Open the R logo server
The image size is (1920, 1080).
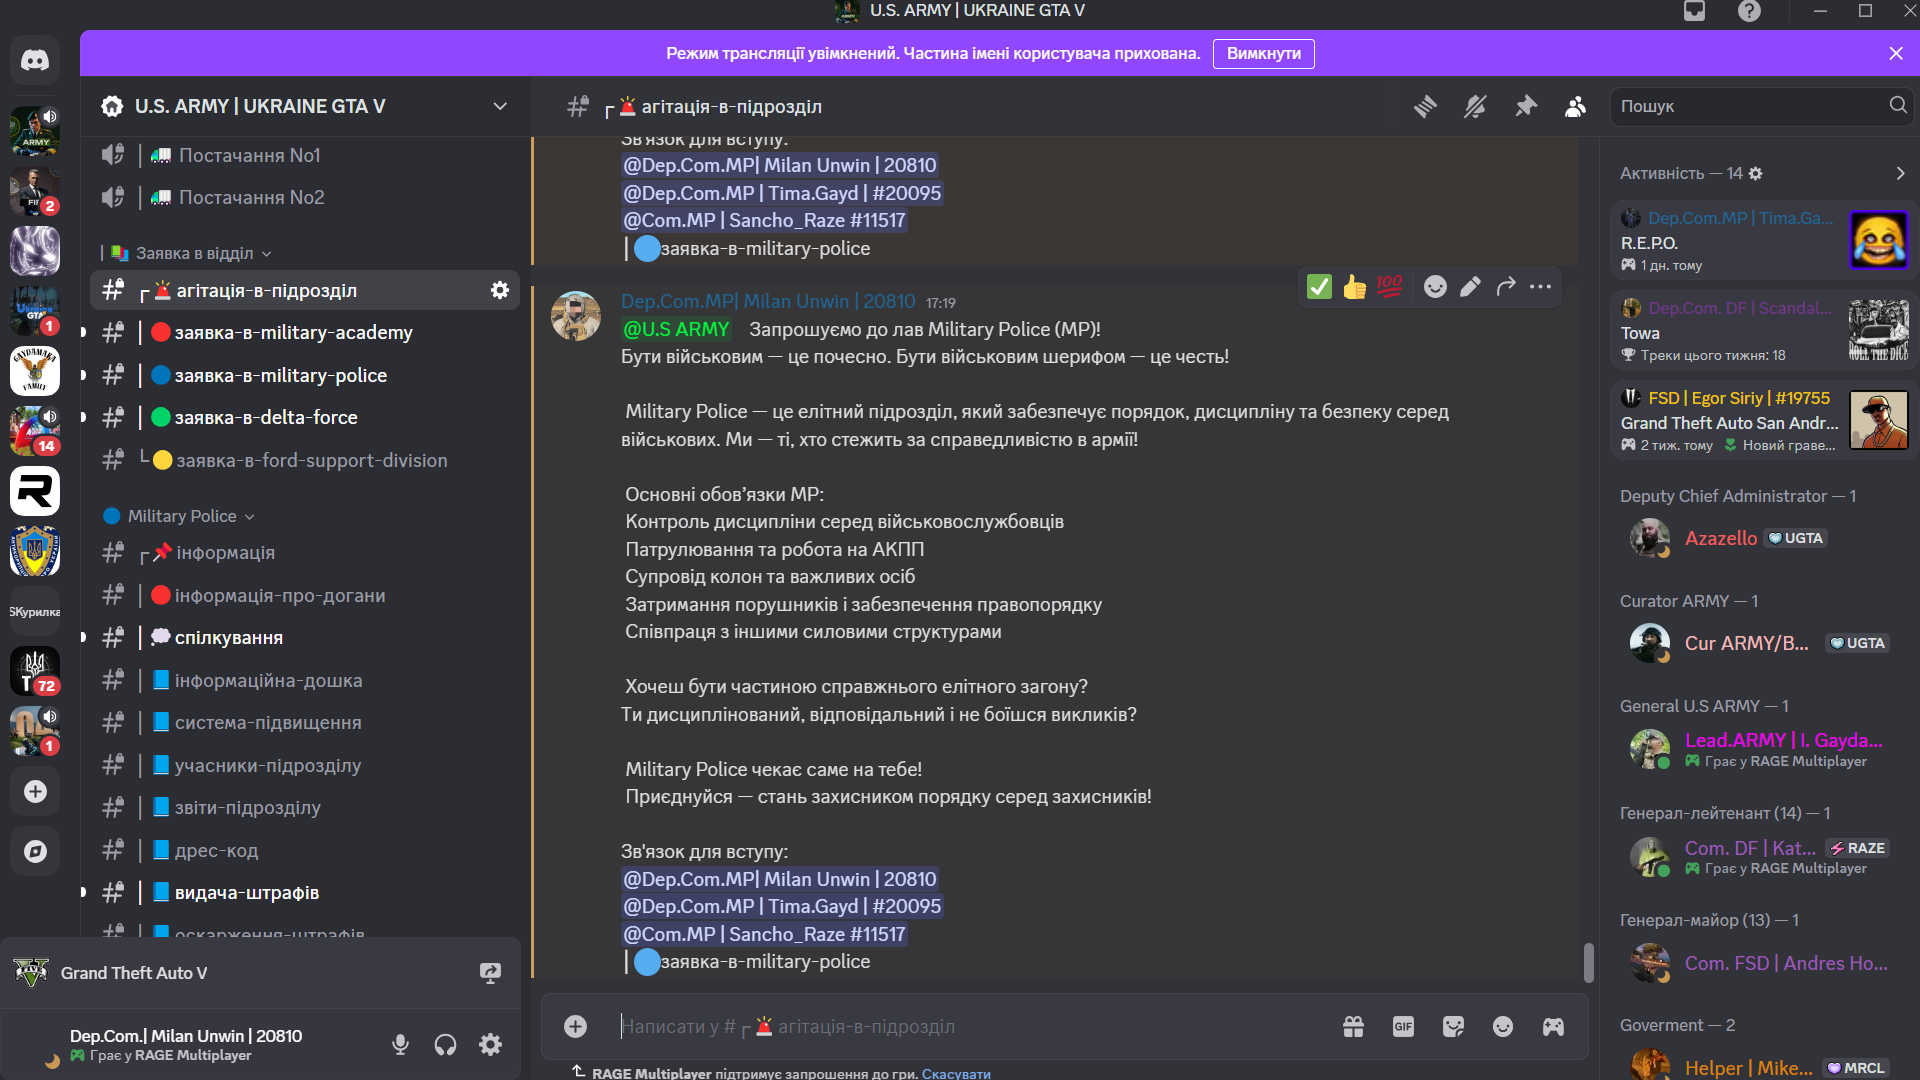[x=35, y=492]
